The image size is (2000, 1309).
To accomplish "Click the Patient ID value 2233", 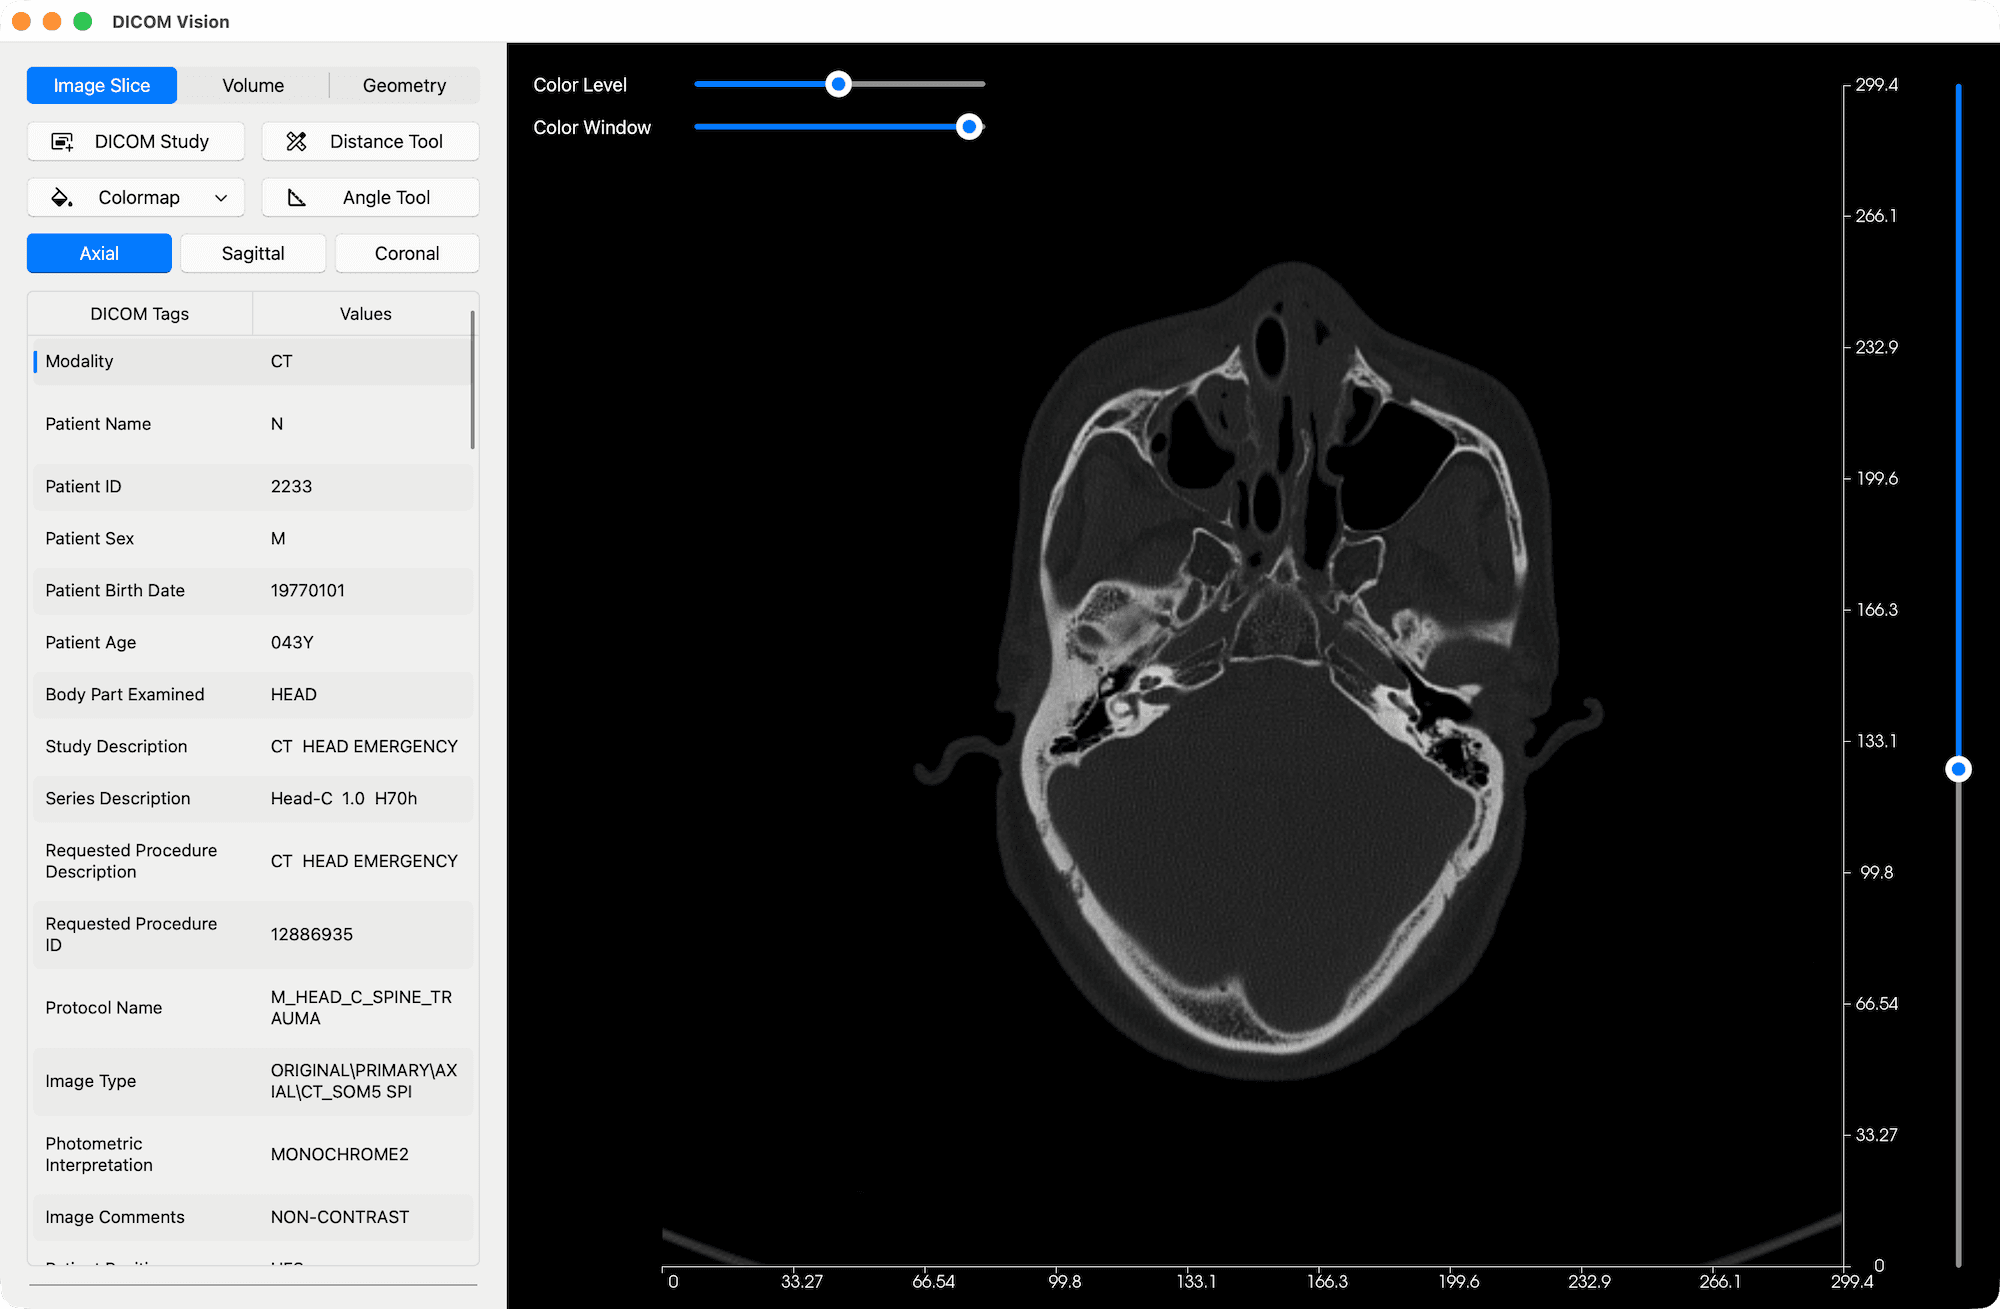I will tap(291, 487).
